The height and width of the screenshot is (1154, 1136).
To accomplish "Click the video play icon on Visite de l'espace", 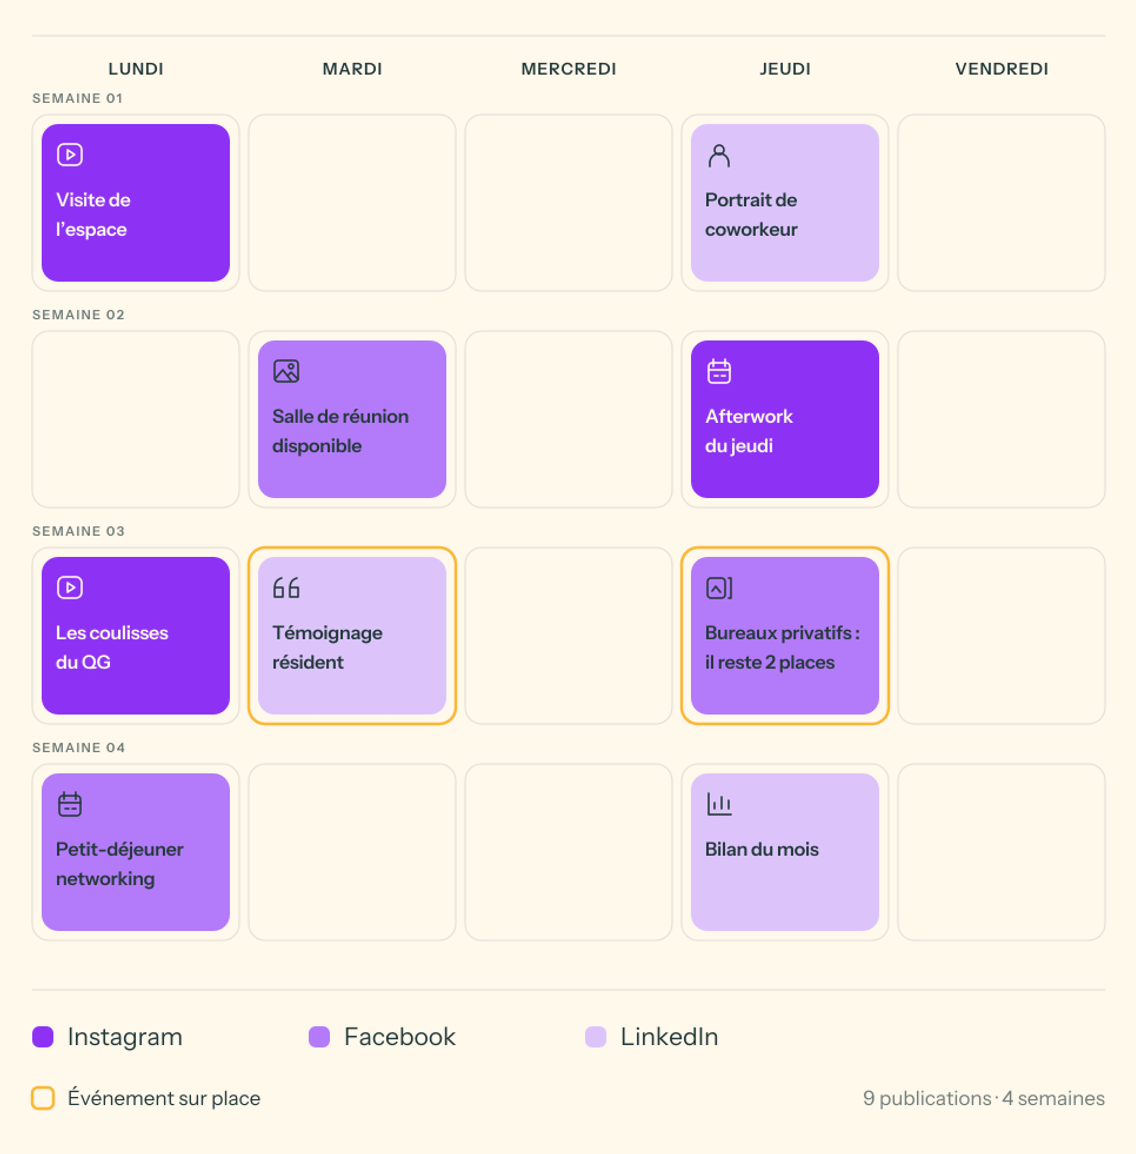I will [70, 155].
